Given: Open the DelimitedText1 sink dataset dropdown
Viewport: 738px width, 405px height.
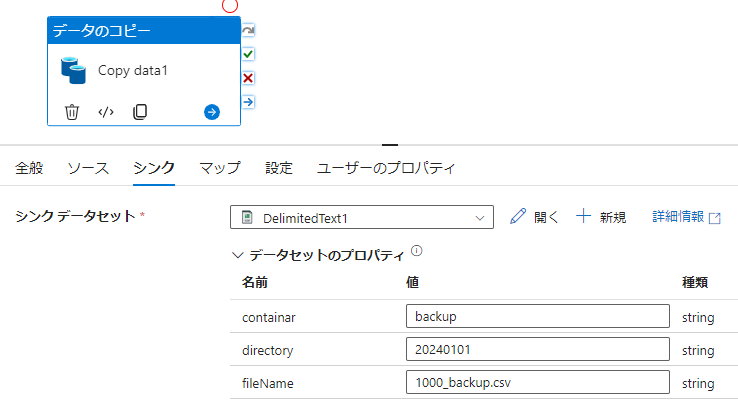Looking at the screenshot, I should 362,217.
